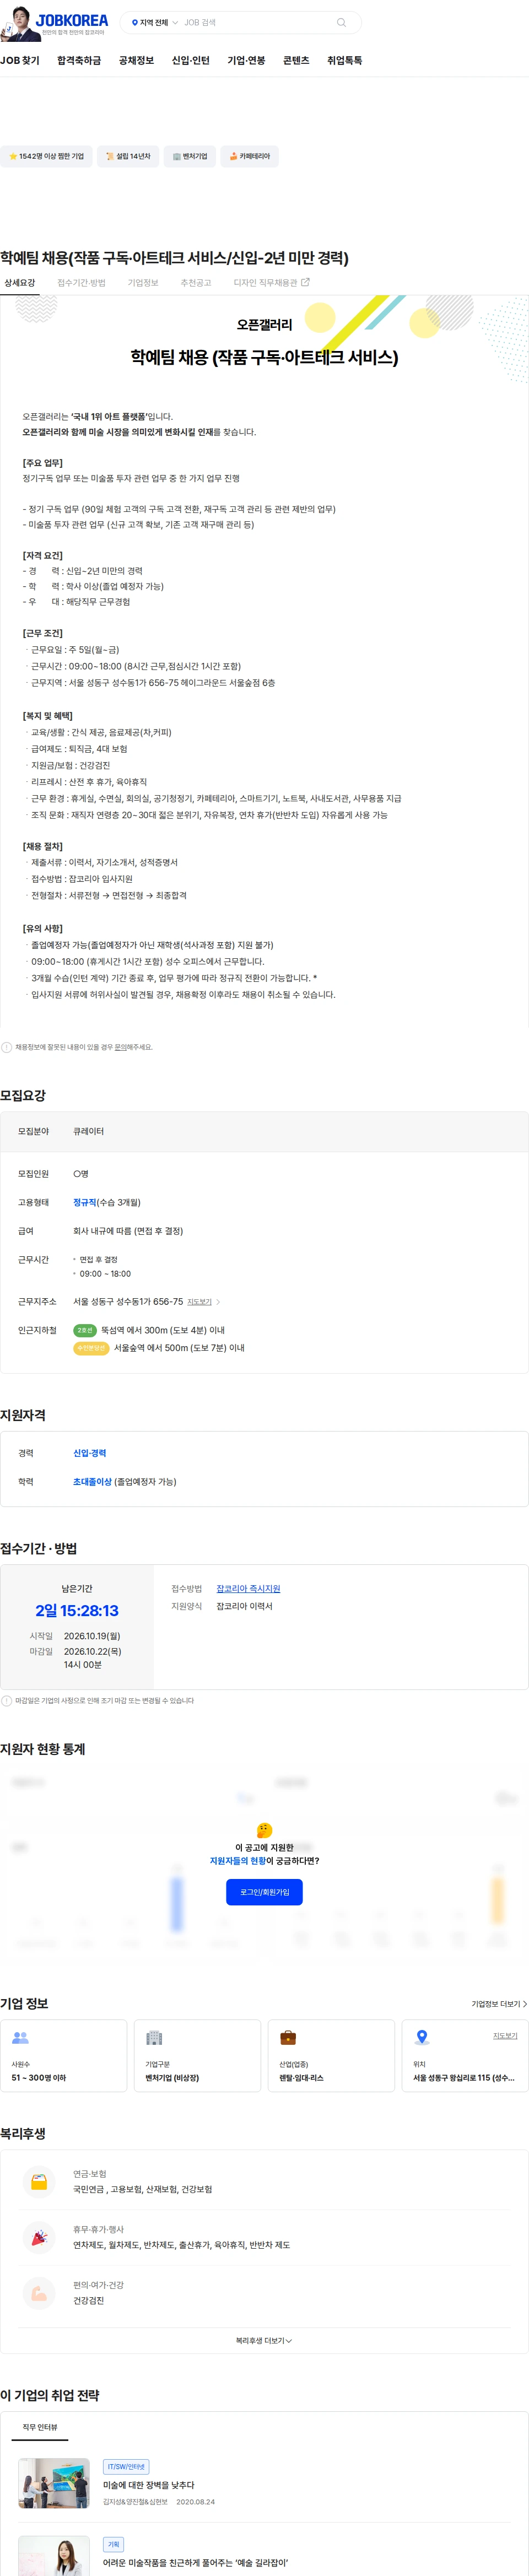
Task: Click the search magnifier icon
Action: point(342,22)
